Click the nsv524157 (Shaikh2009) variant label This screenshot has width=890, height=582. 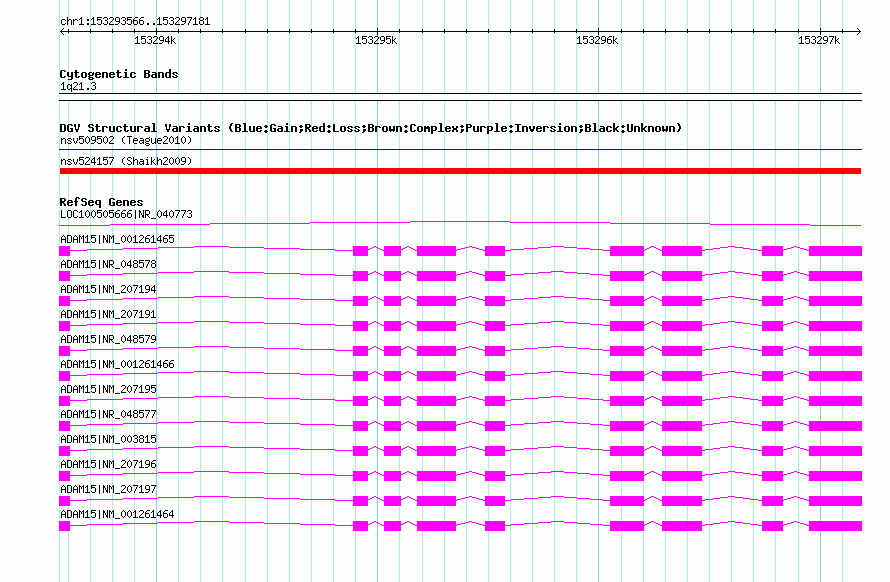[x=126, y=161]
